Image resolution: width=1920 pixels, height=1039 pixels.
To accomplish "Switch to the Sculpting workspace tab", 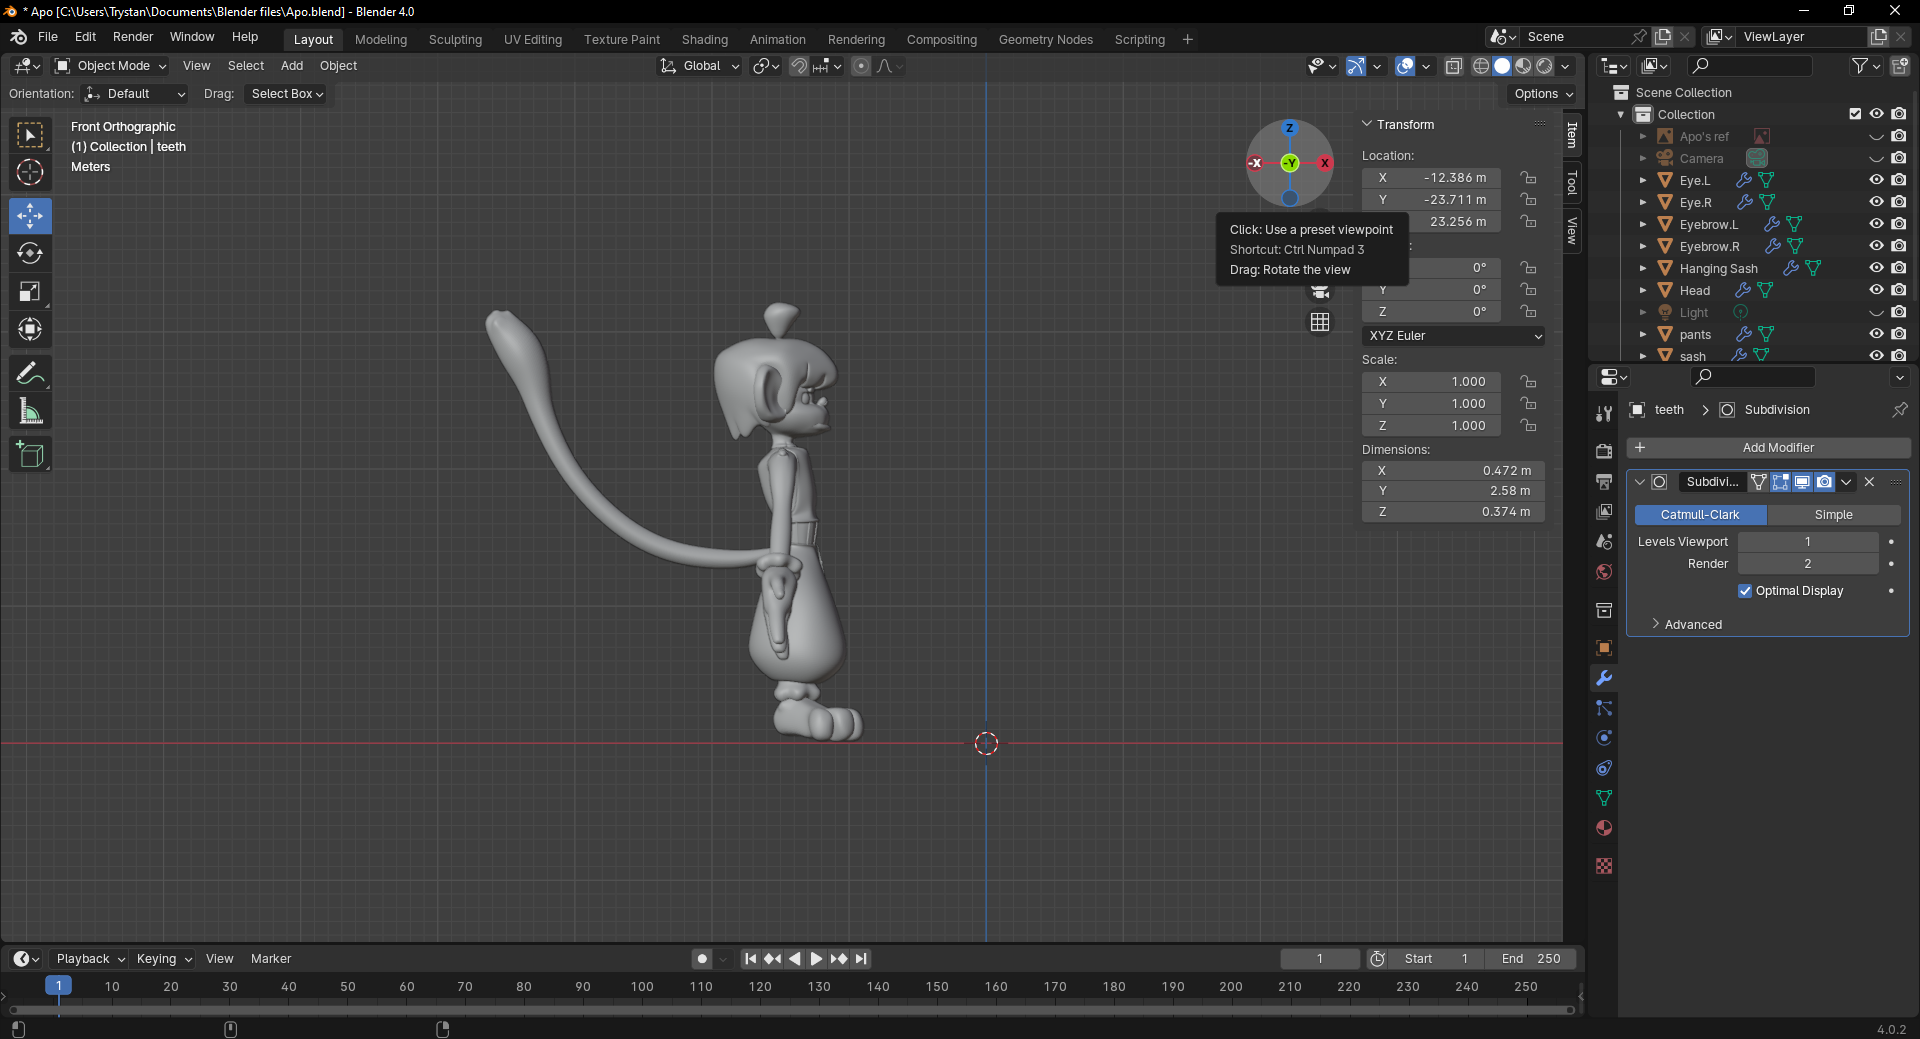I will (455, 40).
